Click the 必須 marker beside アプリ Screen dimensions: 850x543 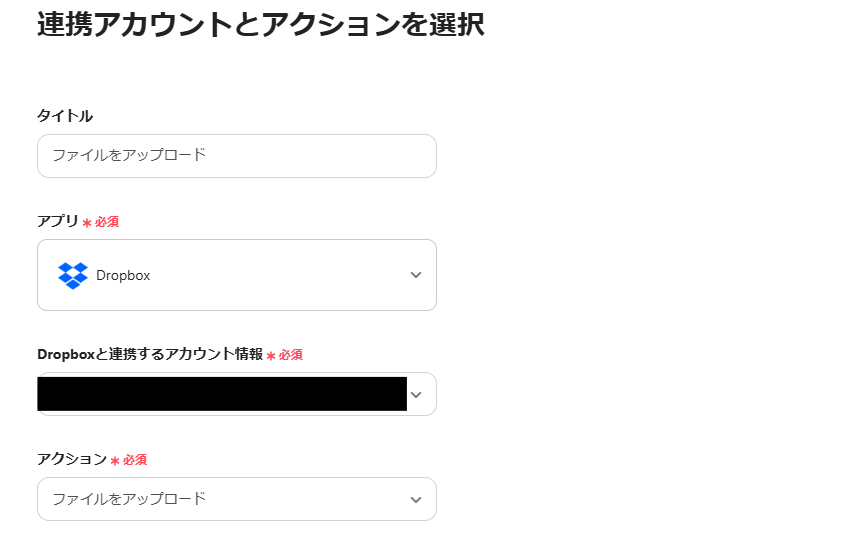tap(107, 222)
